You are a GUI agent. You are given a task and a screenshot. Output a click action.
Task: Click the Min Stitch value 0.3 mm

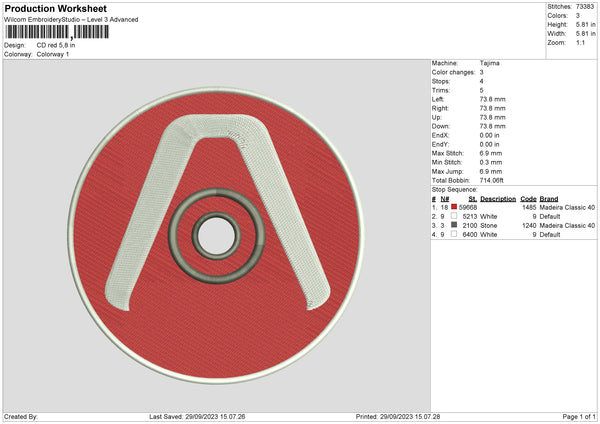click(x=491, y=163)
